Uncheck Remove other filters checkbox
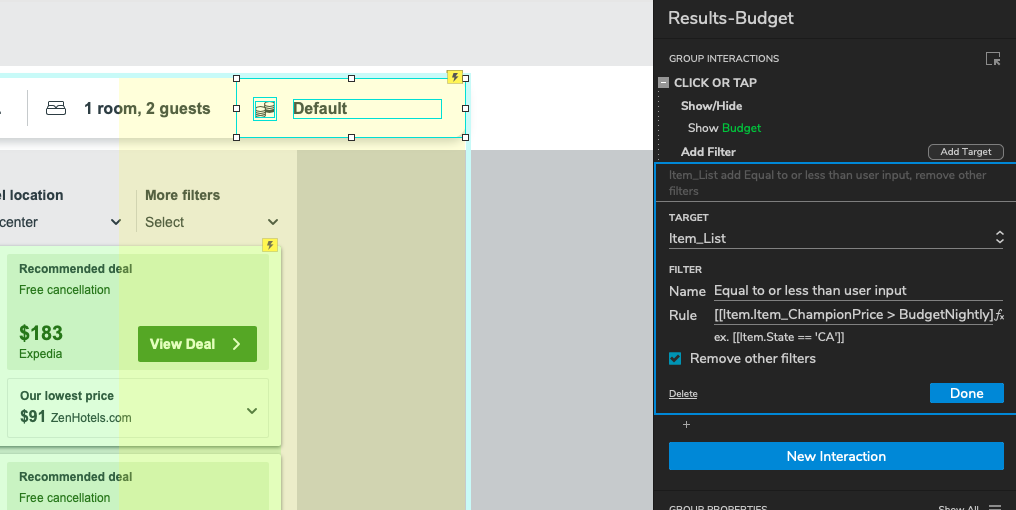 pyautogui.click(x=676, y=358)
